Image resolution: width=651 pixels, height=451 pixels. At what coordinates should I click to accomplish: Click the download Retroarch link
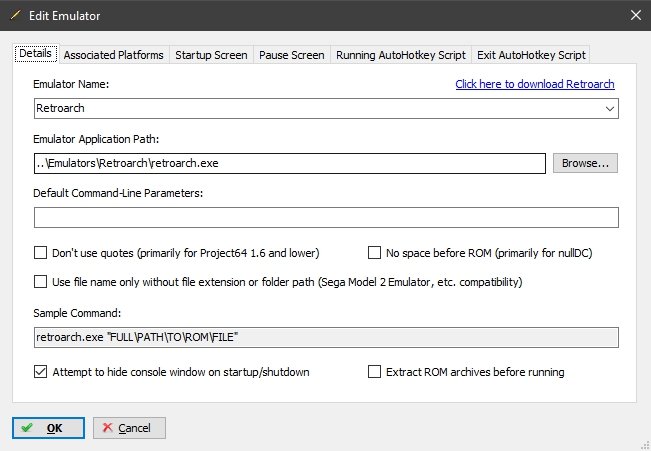[535, 84]
